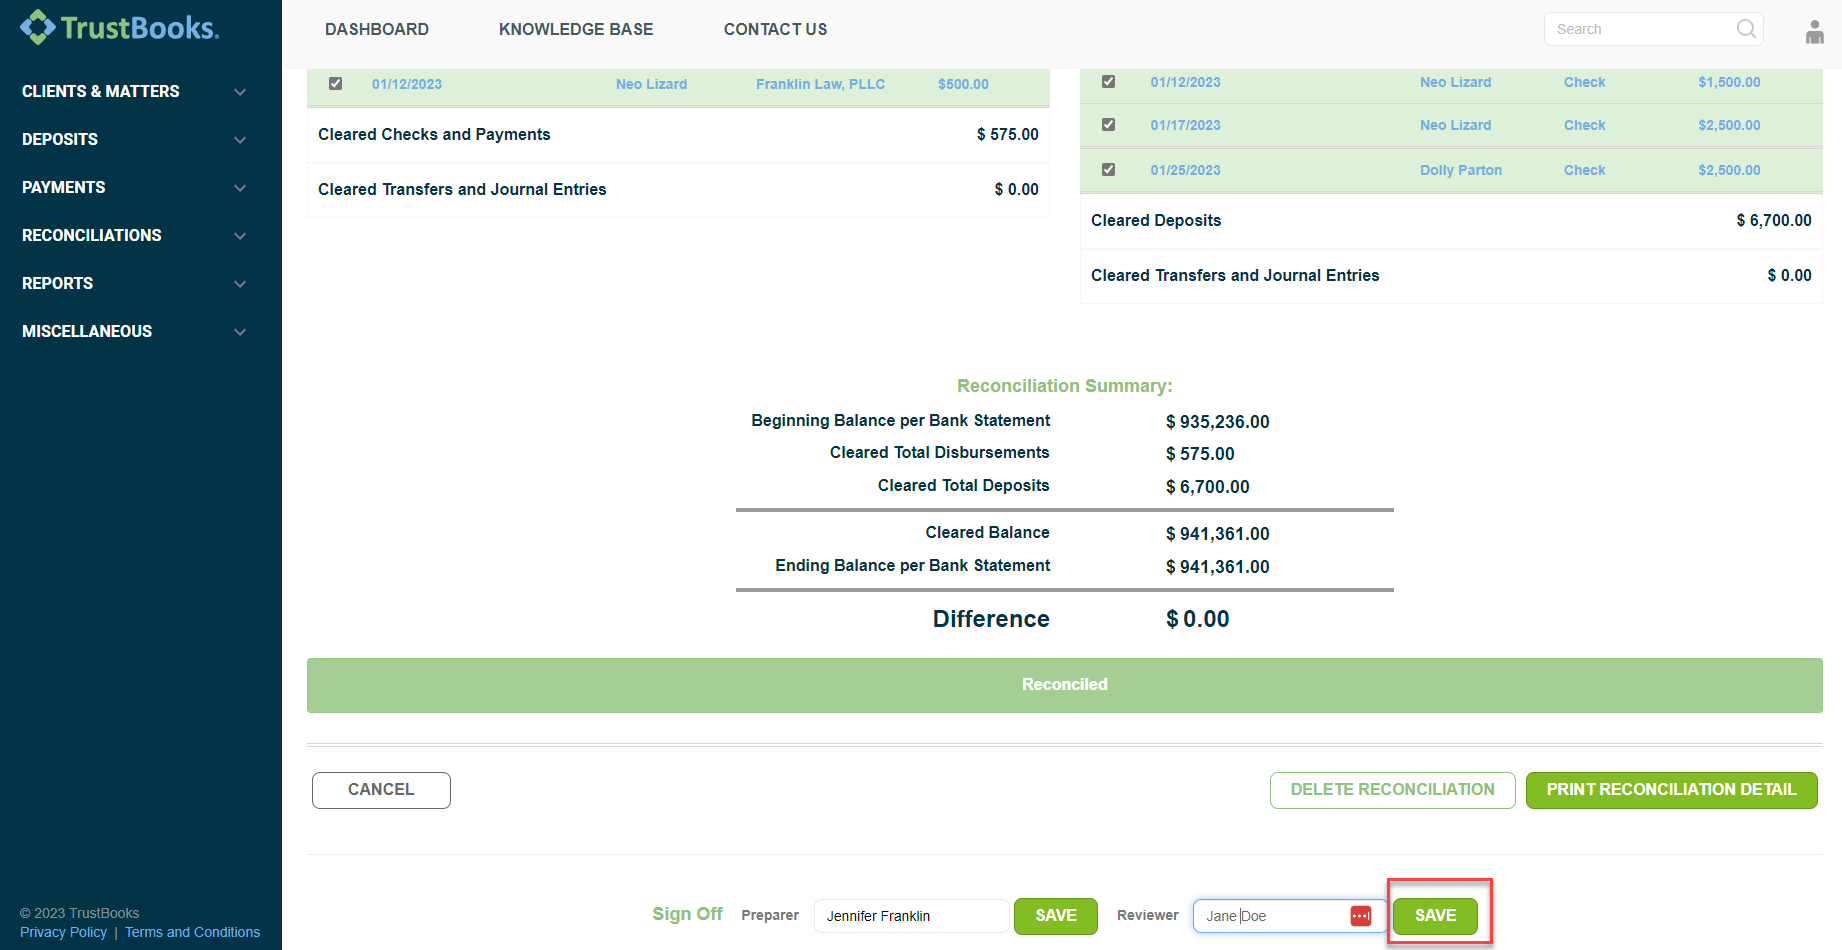1842x950 pixels.
Task: Toggle the 01/25/2023 Dolly Parton checkbox
Action: pyautogui.click(x=1108, y=170)
